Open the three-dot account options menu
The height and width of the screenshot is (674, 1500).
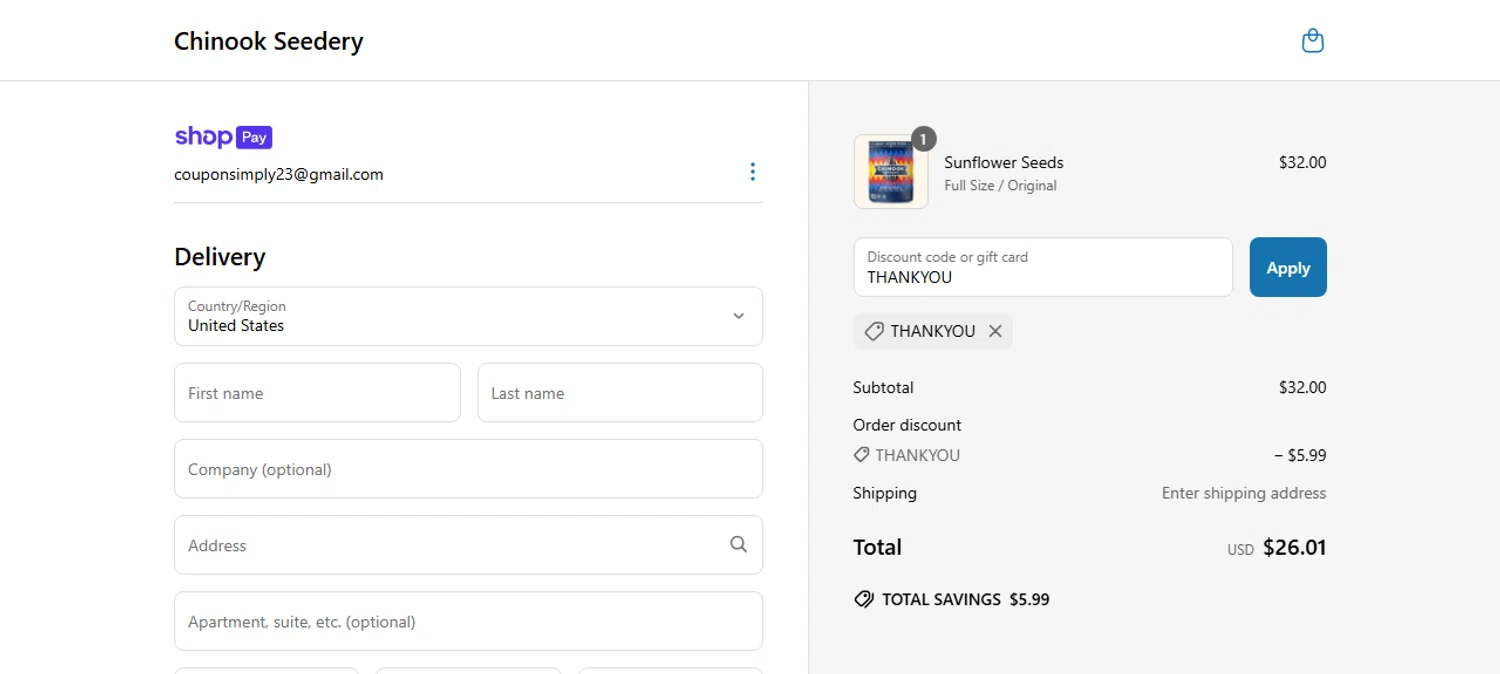pos(752,172)
